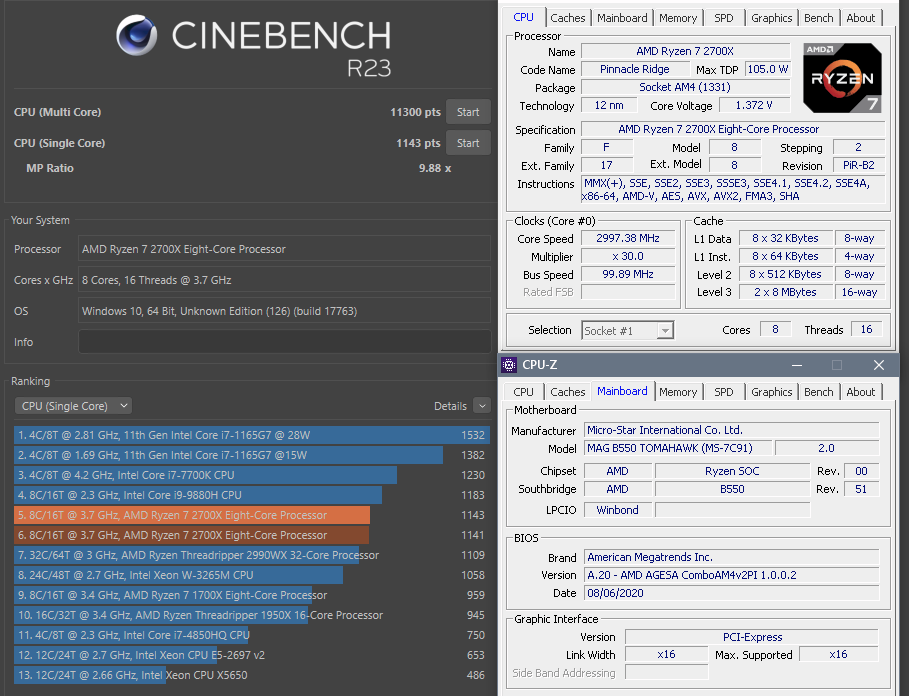Open the CPU (Single Core) ranking dropdown
Viewport: 909px width, 696px height.
[x=74, y=406]
